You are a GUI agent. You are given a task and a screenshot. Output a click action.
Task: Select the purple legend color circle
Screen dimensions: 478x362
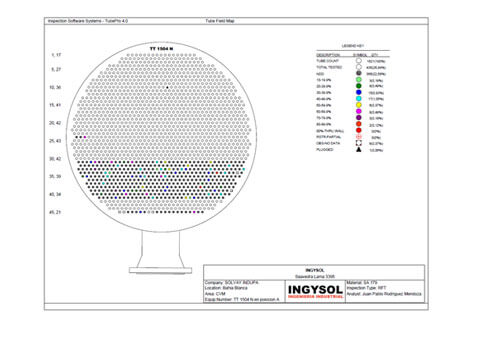pos(359,118)
